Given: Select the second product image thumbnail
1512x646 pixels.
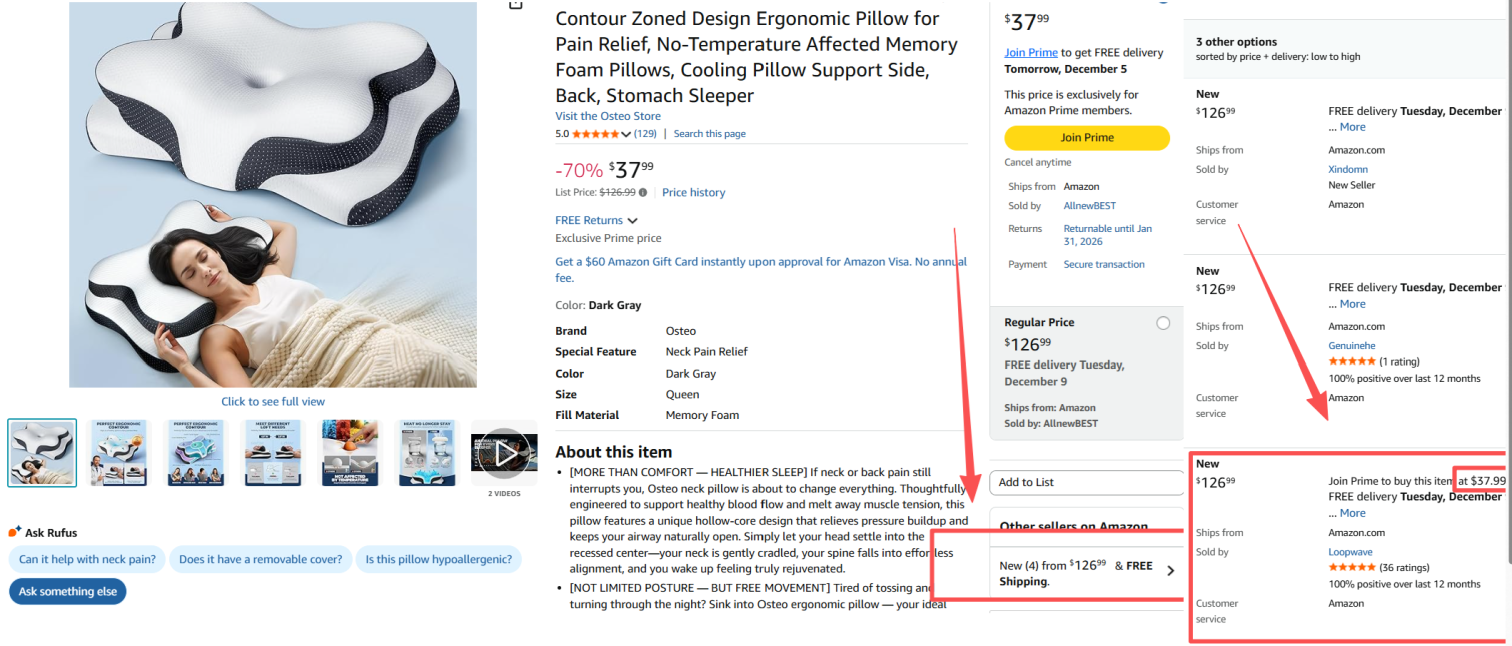Looking at the screenshot, I should [x=119, y=453].
